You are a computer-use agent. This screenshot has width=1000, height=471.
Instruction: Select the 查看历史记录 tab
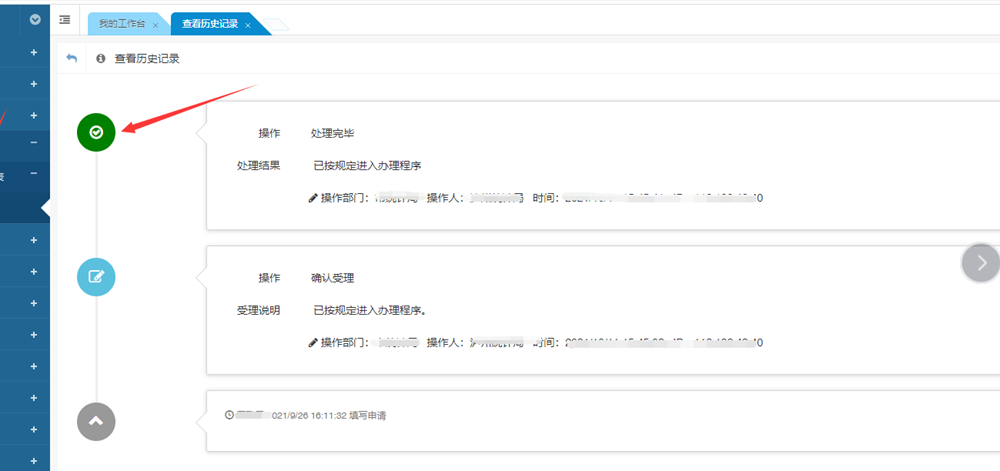coord(209,24)
